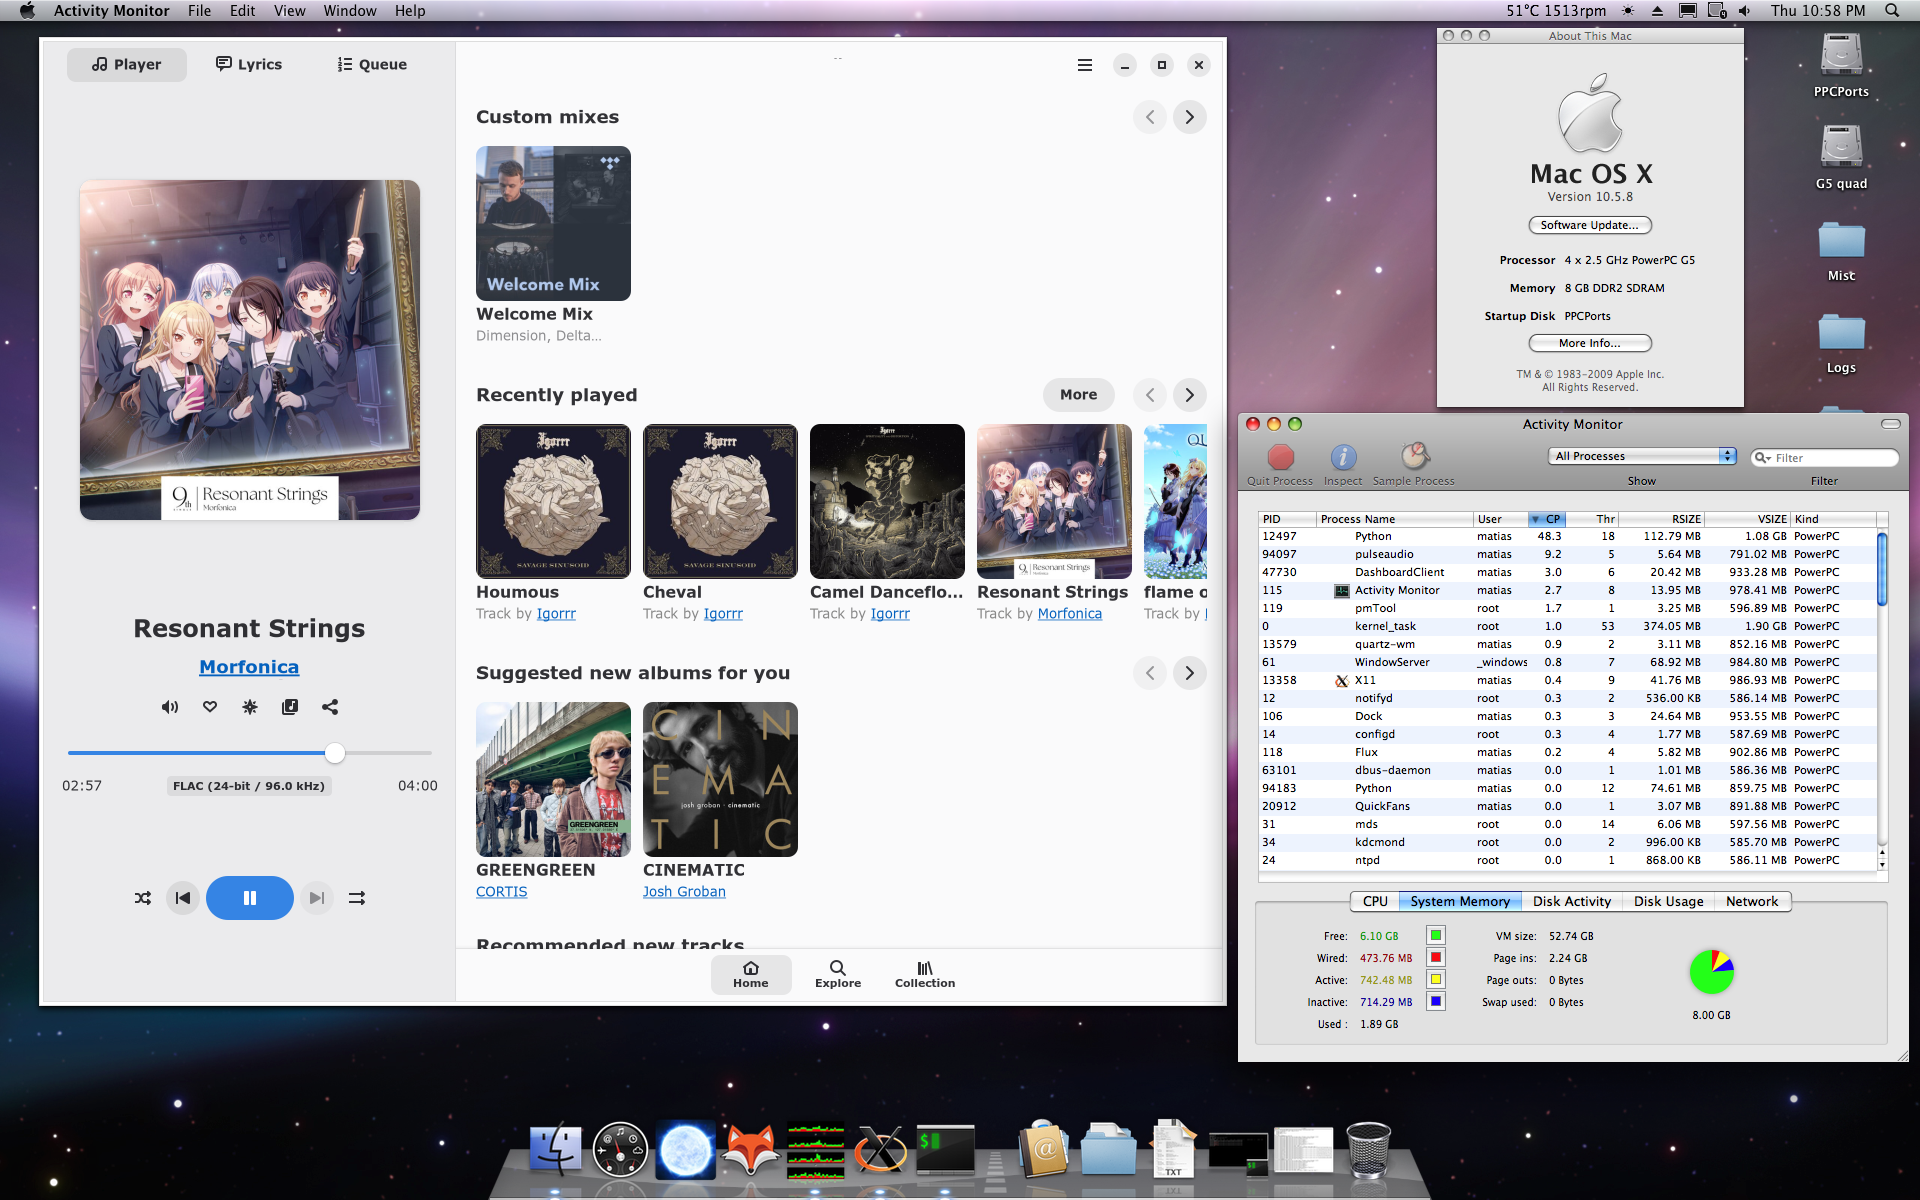Skip to the next track

317,898
